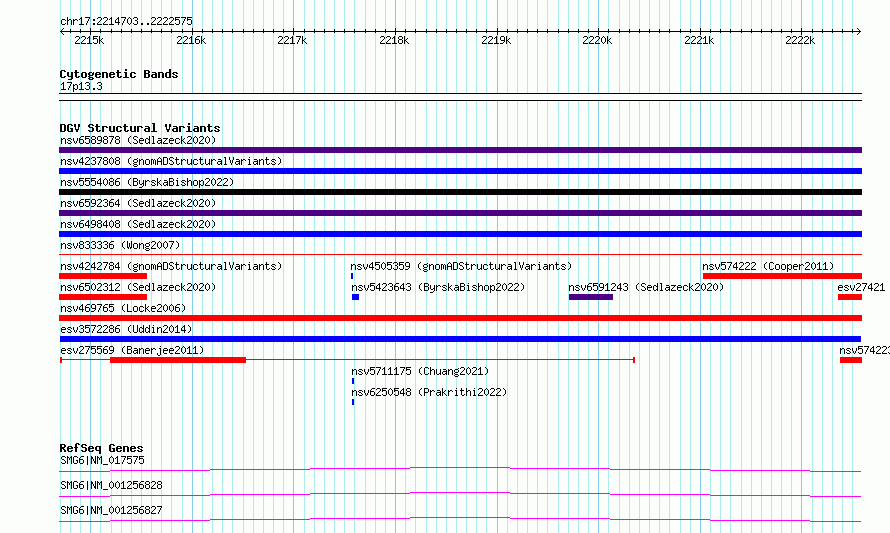Click the nsv5554086 (ByrskaBishop2022) label

pyautogui.click(x=147, y=182)
